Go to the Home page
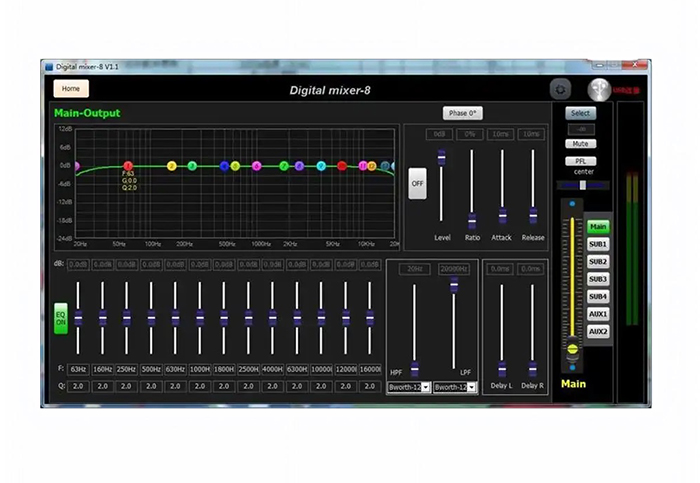 click(71, 88)
